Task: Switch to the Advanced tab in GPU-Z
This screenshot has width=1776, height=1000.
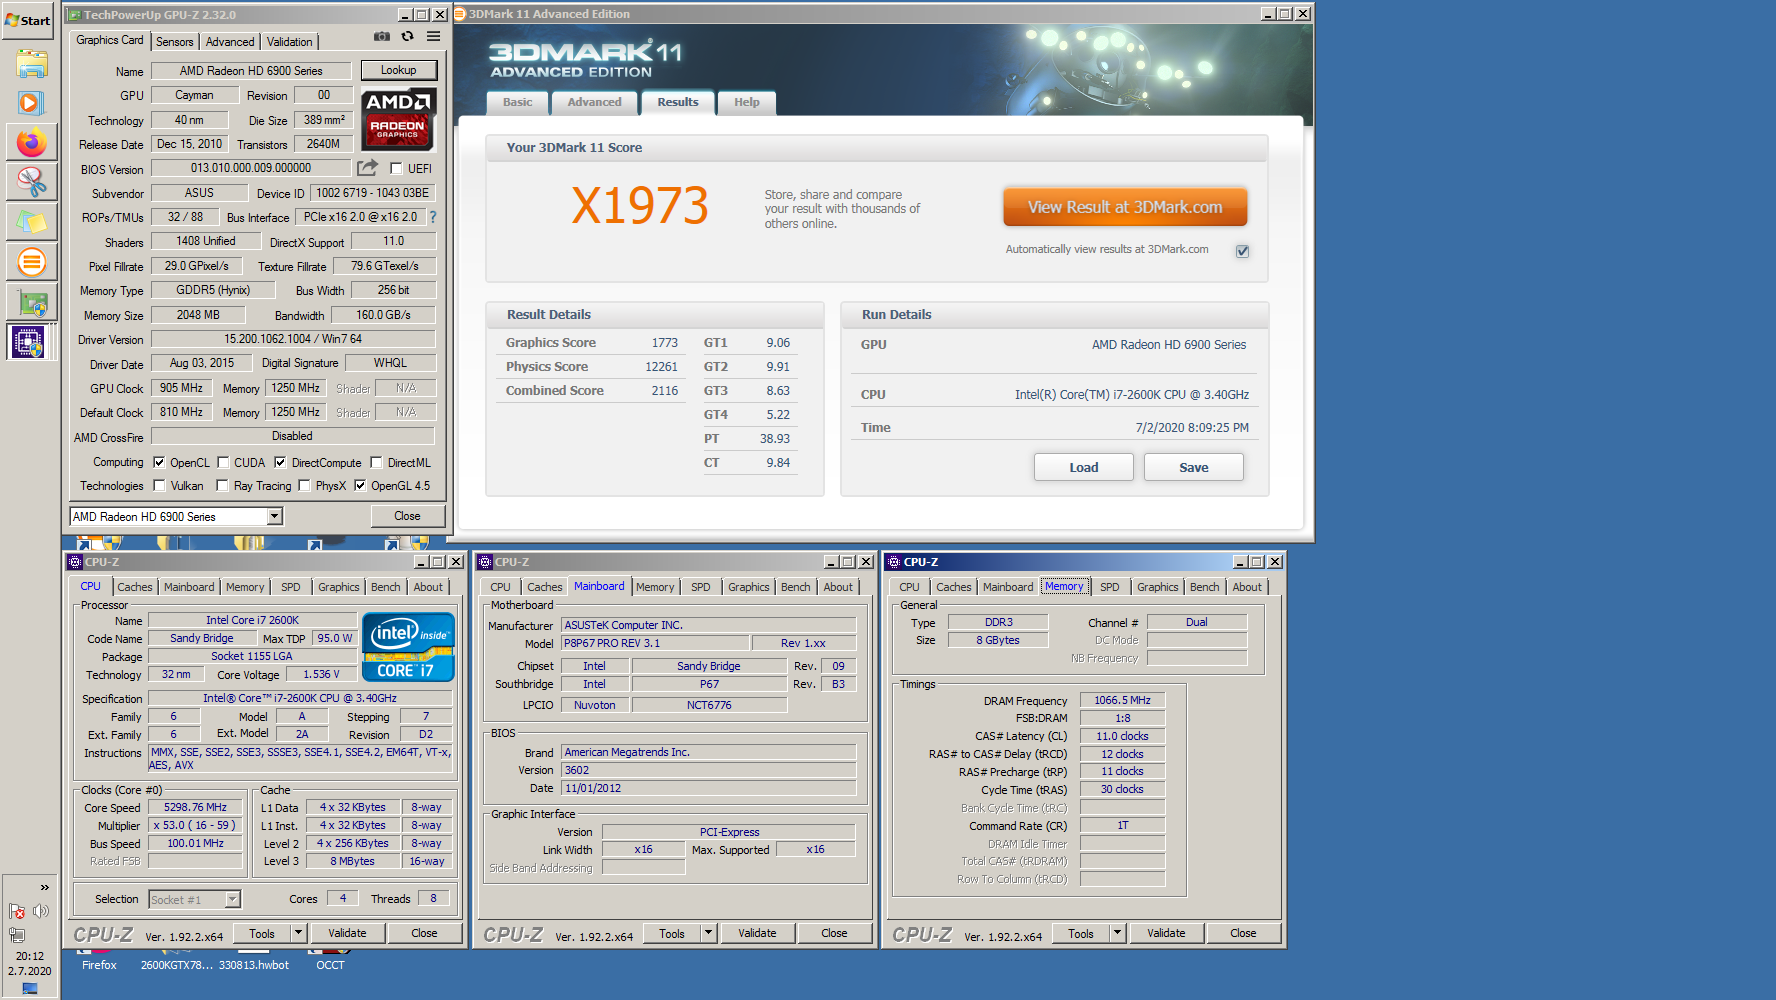Action: pyautogui.click(x=230, y=42)
